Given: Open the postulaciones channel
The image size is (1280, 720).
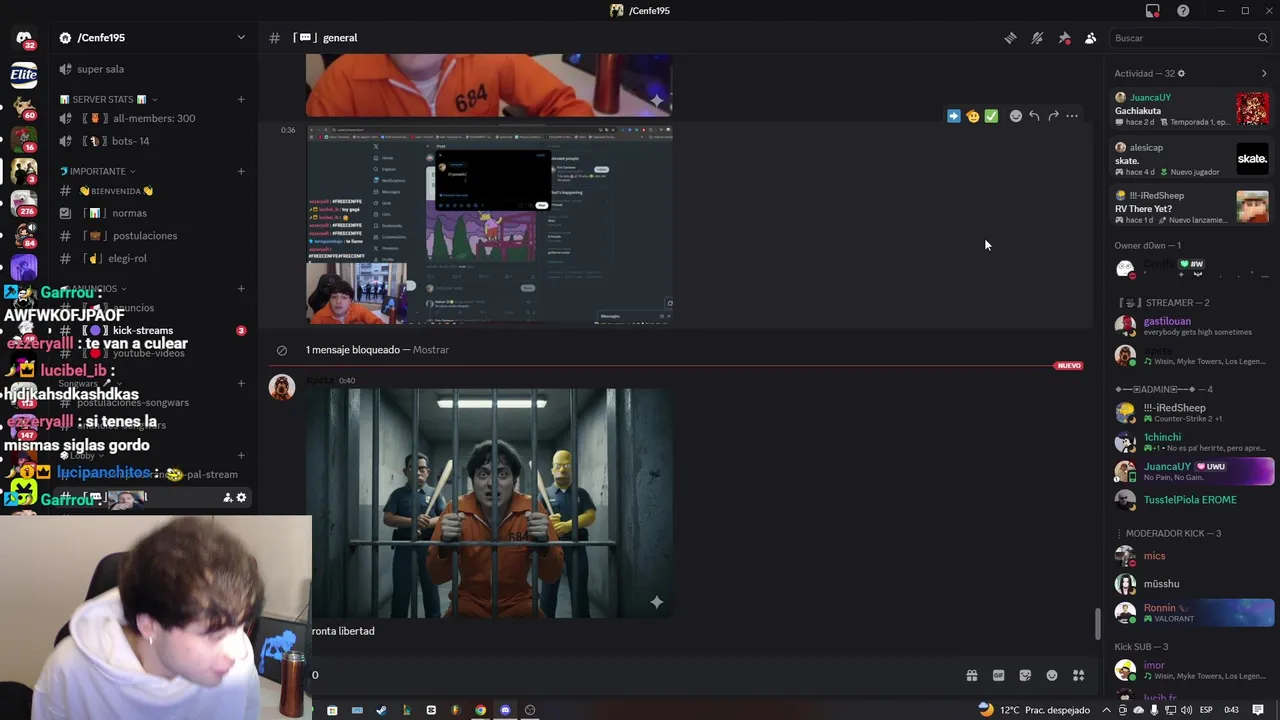Looking at the screenshot, I should [x=152, y=236].
